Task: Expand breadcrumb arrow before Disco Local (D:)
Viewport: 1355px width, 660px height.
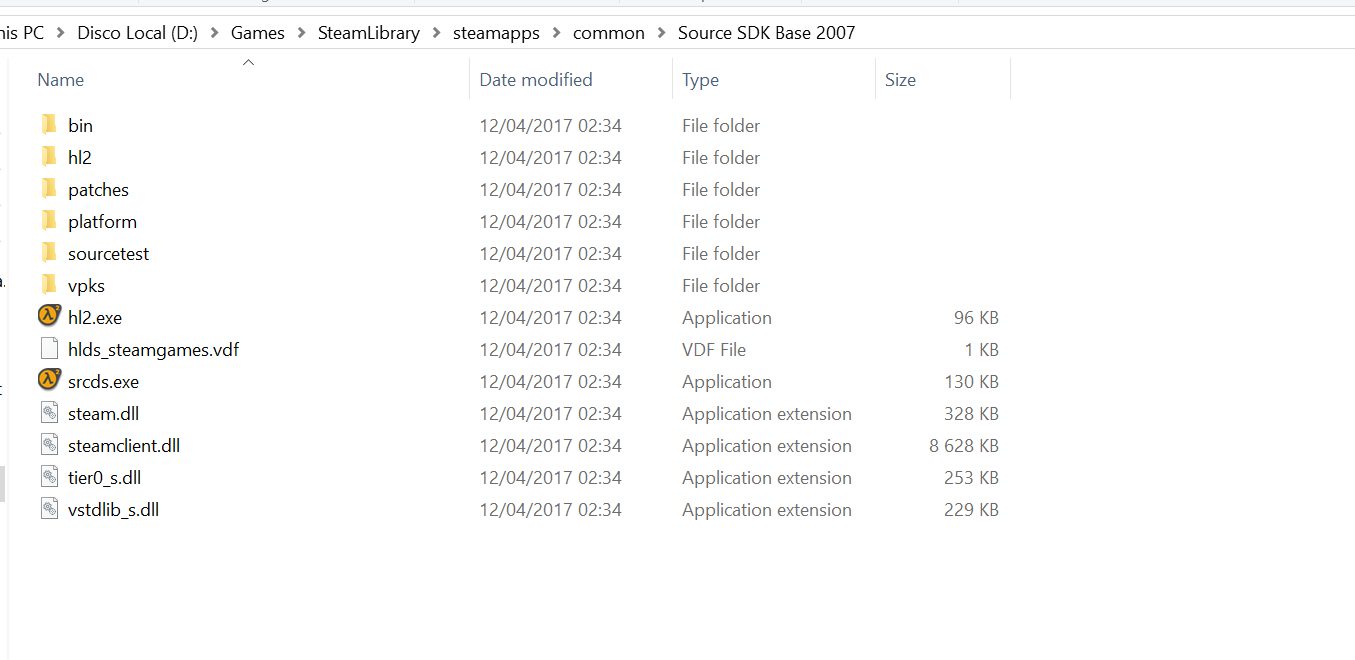Action: click(61, 33)
